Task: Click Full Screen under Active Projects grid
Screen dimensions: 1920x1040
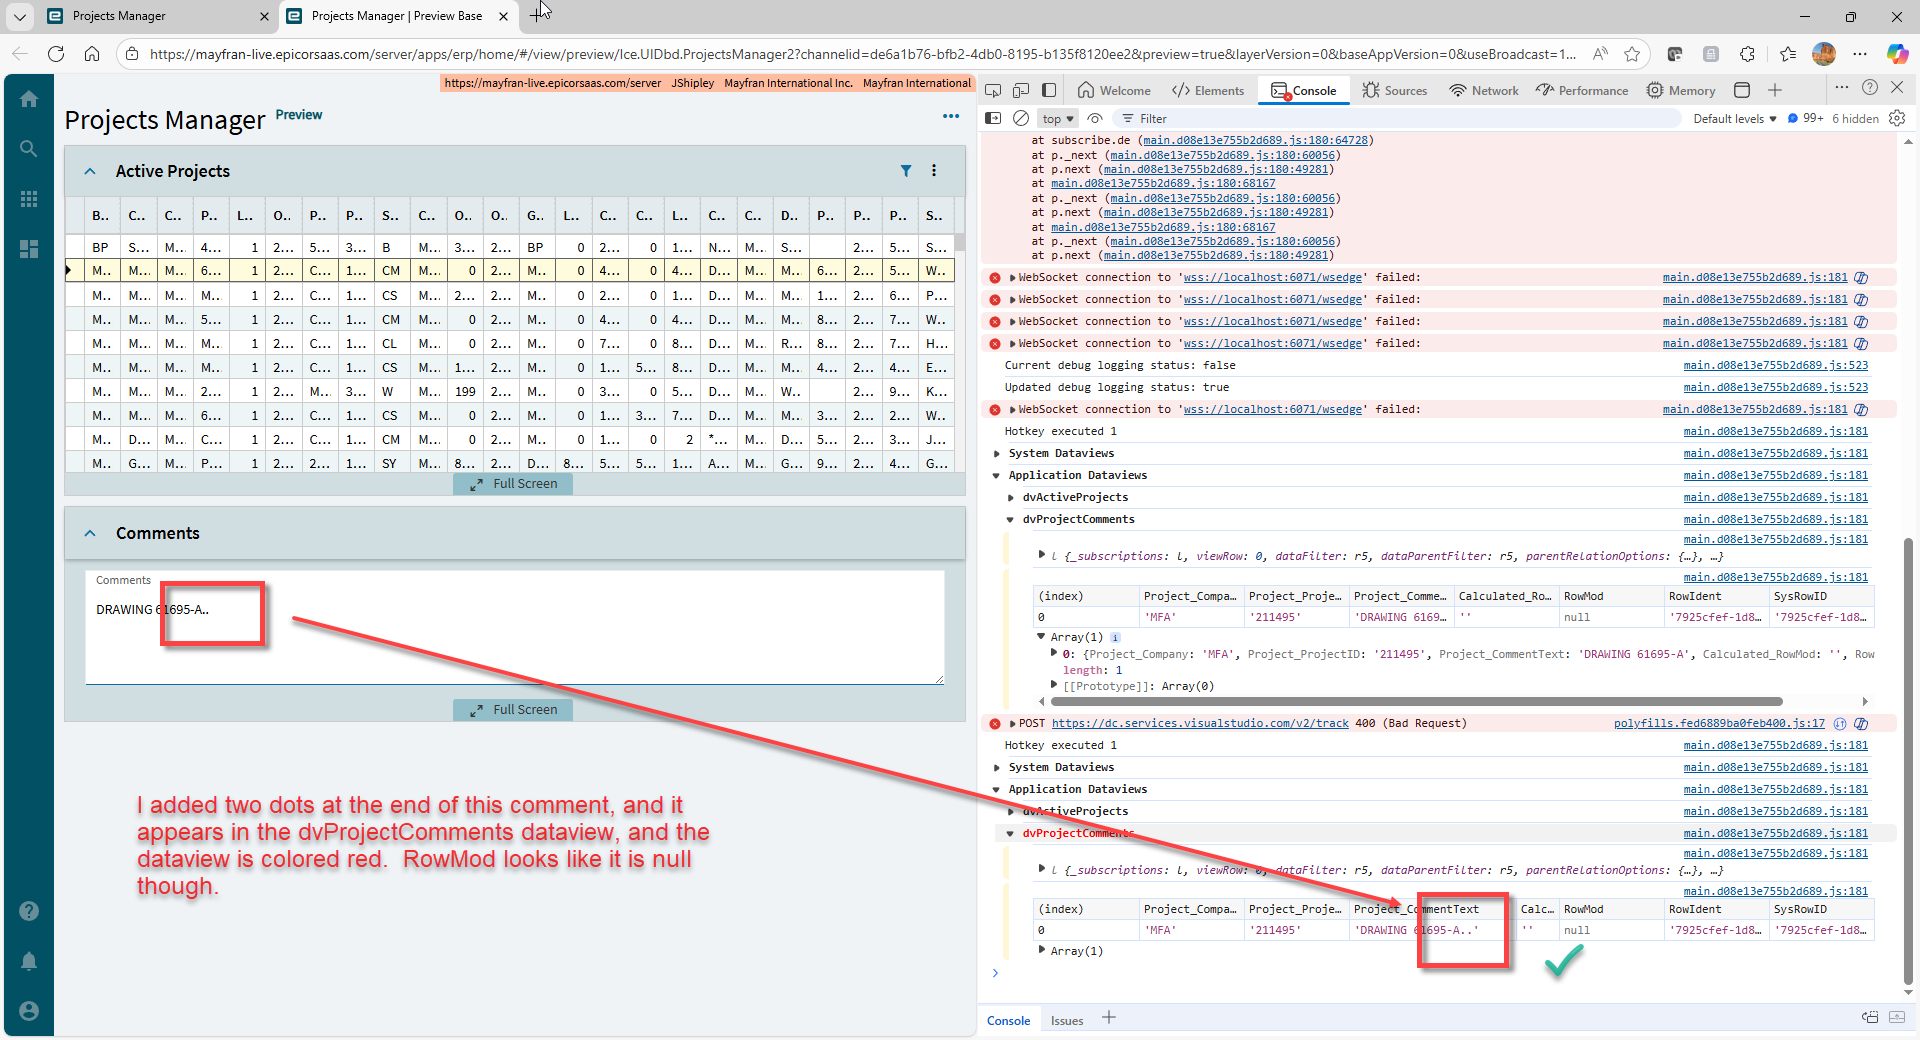Action: pos(514,484)
